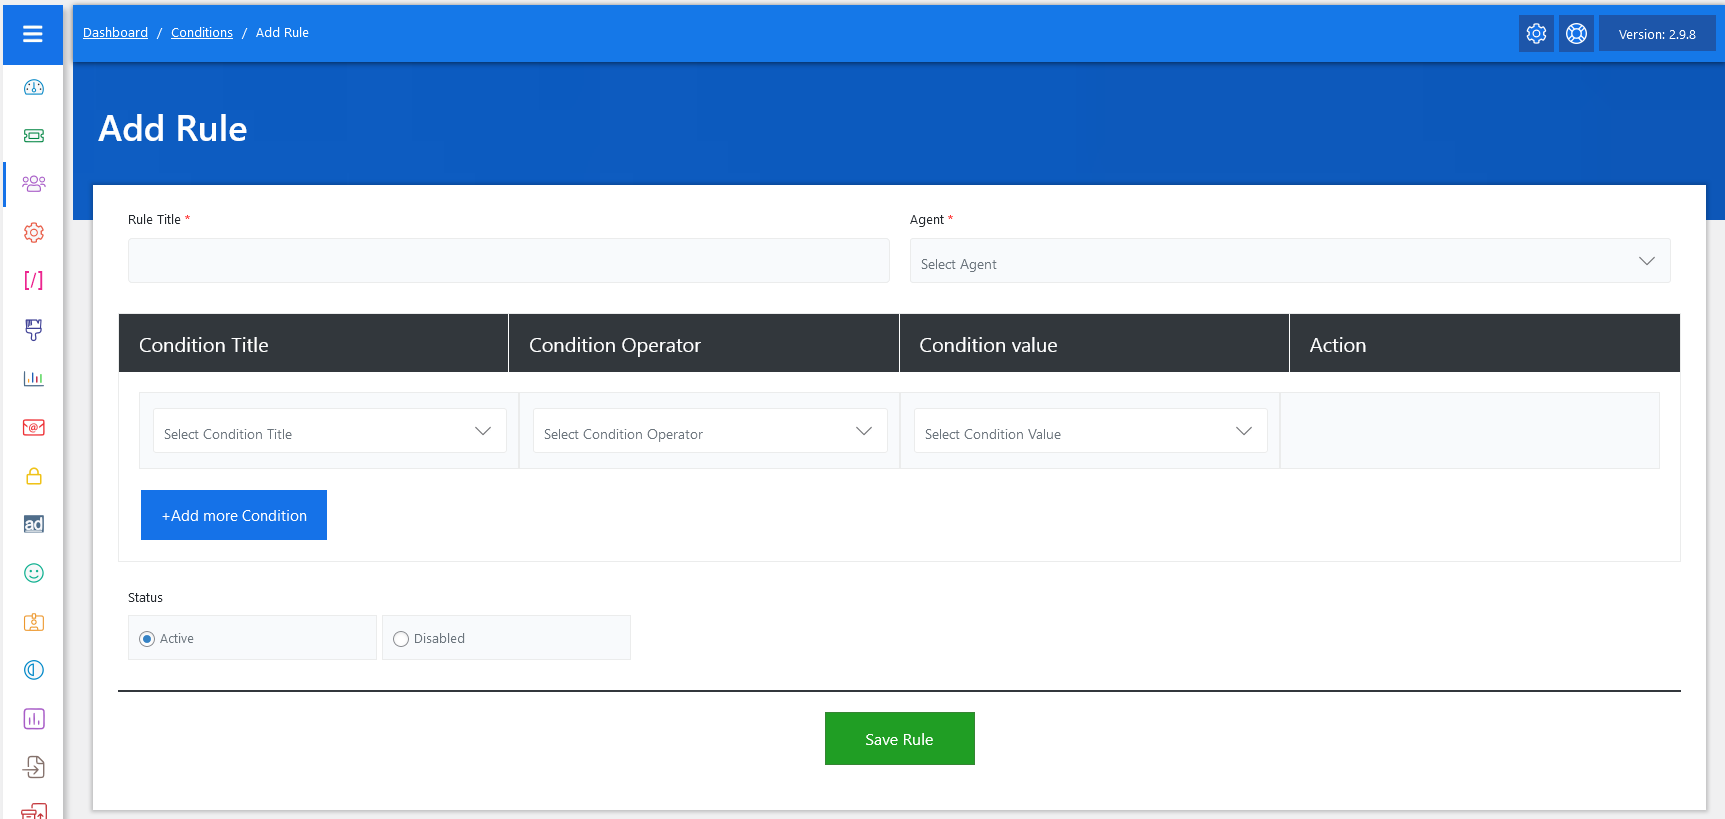
Task: Expand the Select Condition Operator dropdown
Action: point(709,432)
